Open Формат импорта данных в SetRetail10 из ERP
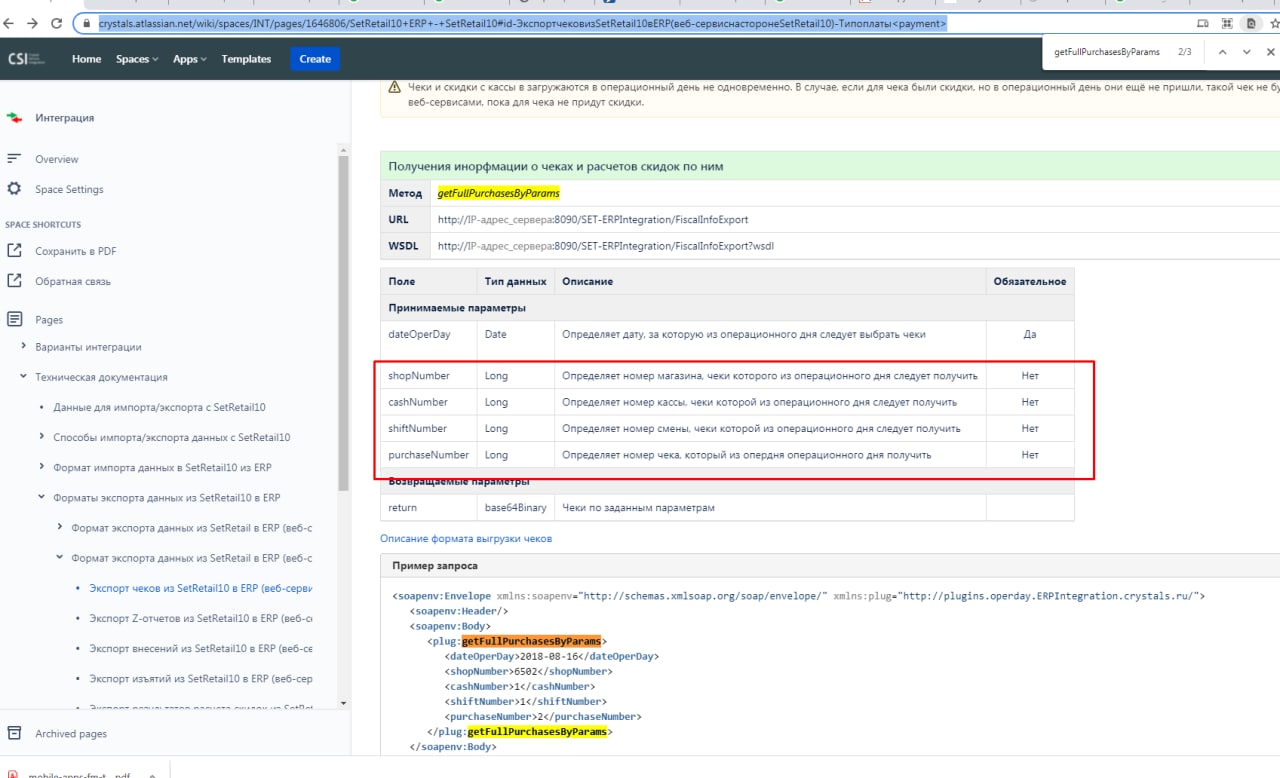The image size is (1280, 778). click(162, 467)
